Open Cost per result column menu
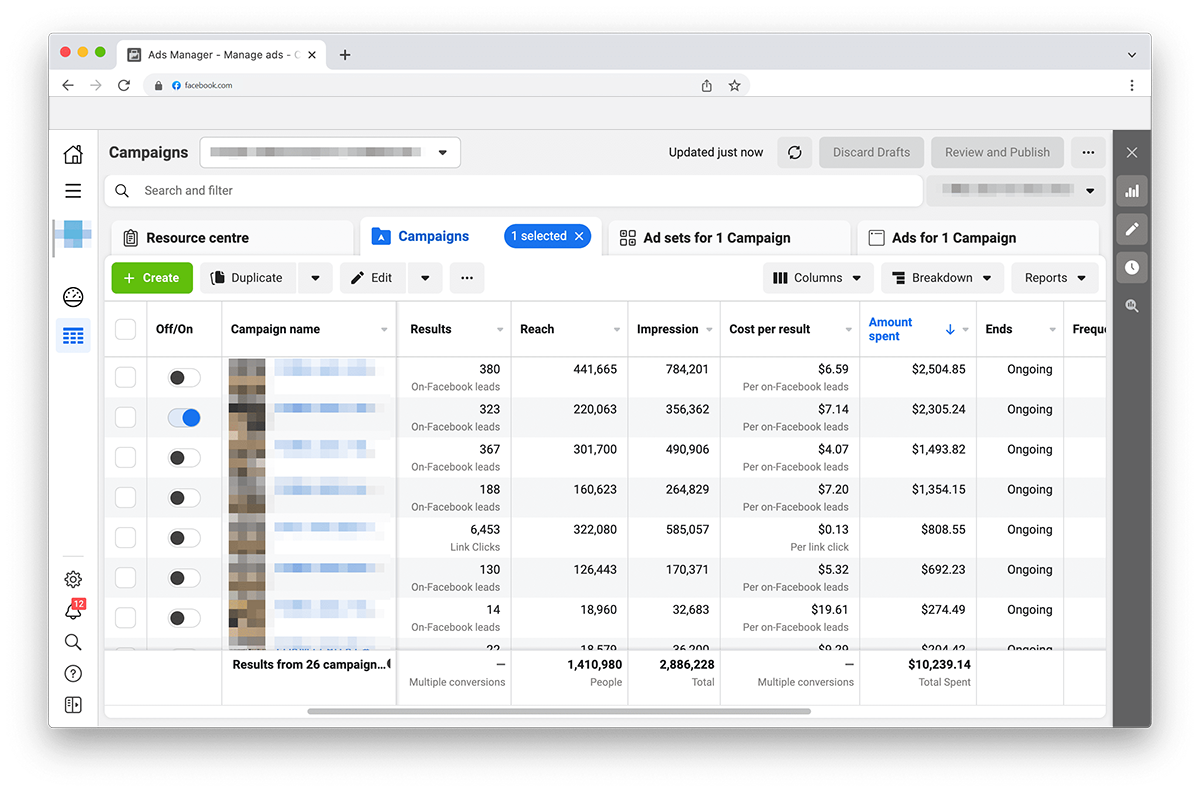Screen dimensions: 1200x792 [849, 330]
